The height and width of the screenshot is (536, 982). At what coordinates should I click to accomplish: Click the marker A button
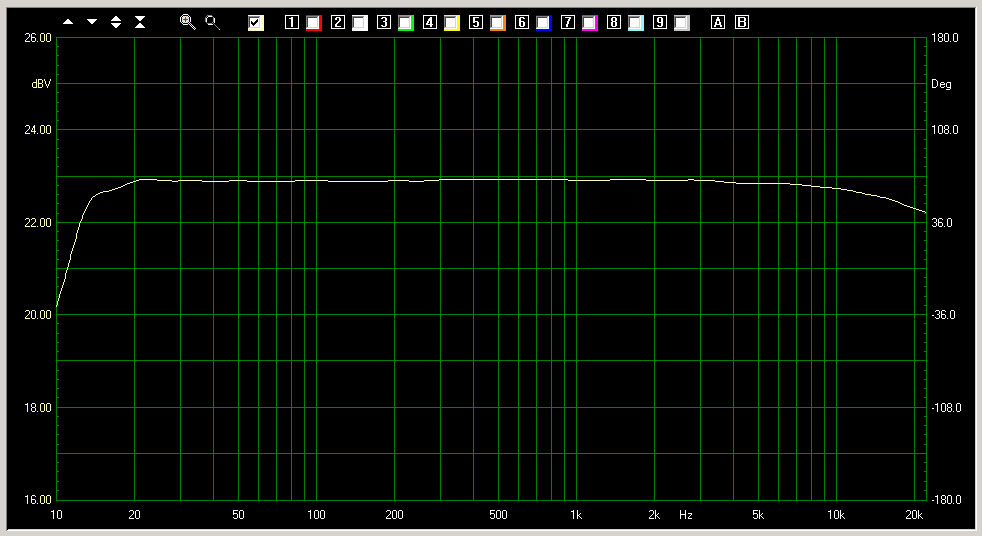tap(718, 23)
